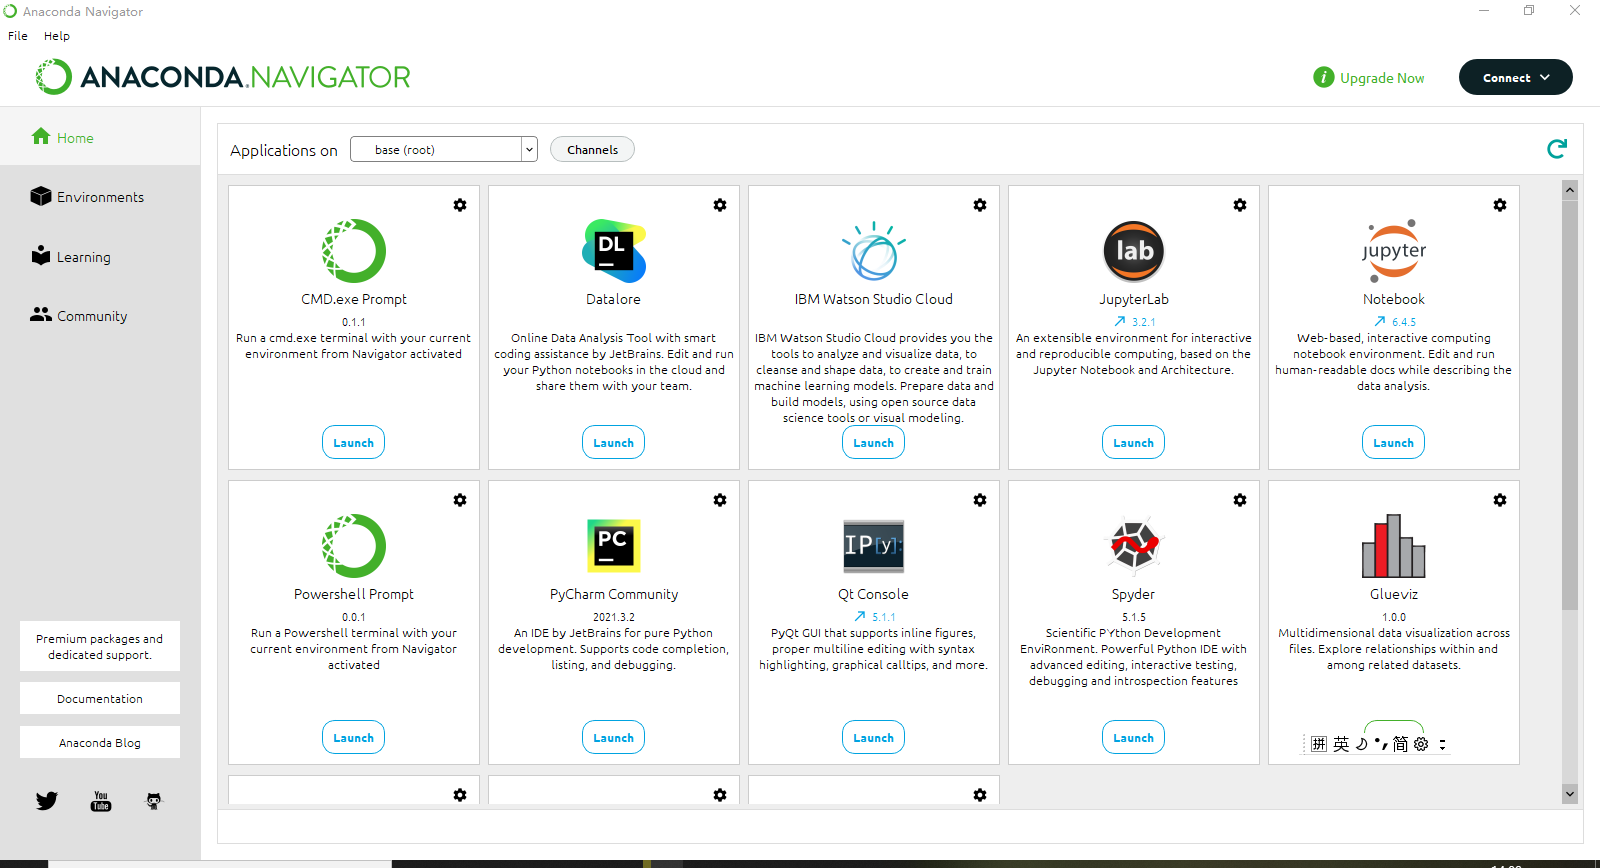Go to the Home tab
The image size is (1600, 868).
pyautogui.click(x=100, y=138)
